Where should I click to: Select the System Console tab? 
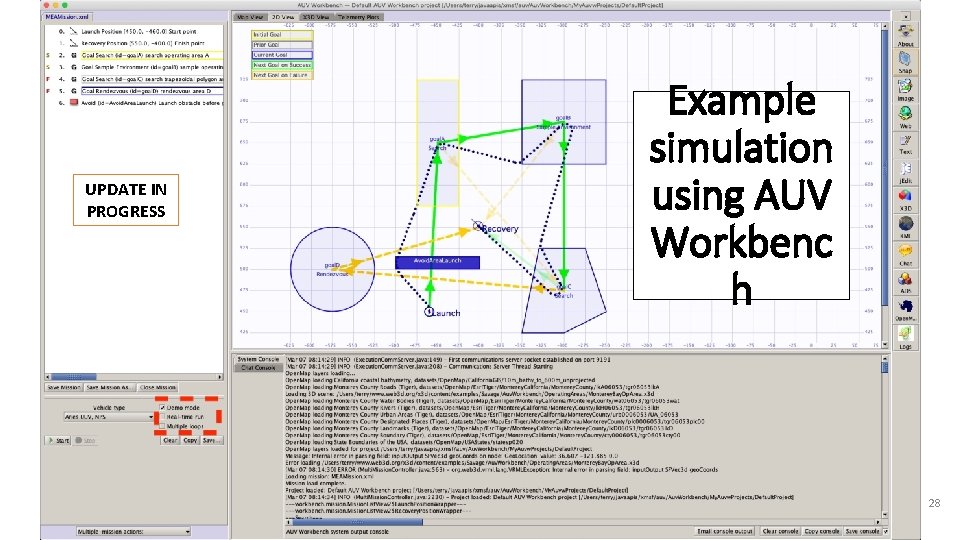(258, 359)
